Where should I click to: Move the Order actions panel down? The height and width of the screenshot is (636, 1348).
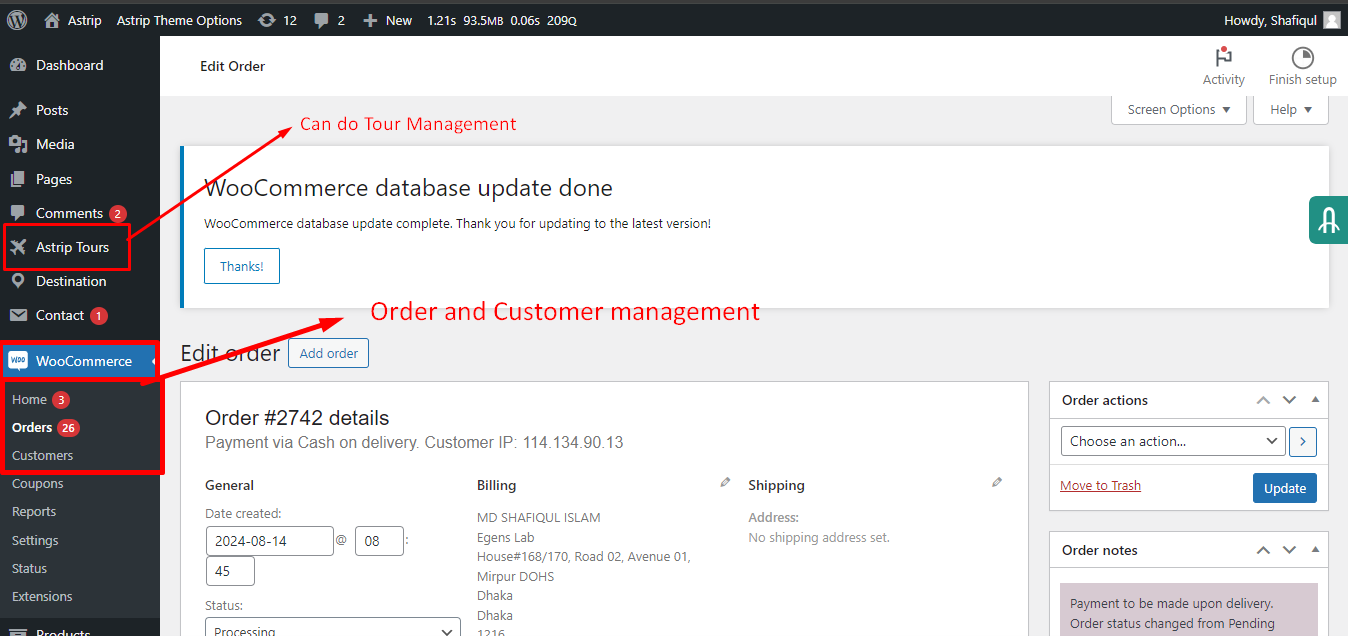tap(1289, 400)
